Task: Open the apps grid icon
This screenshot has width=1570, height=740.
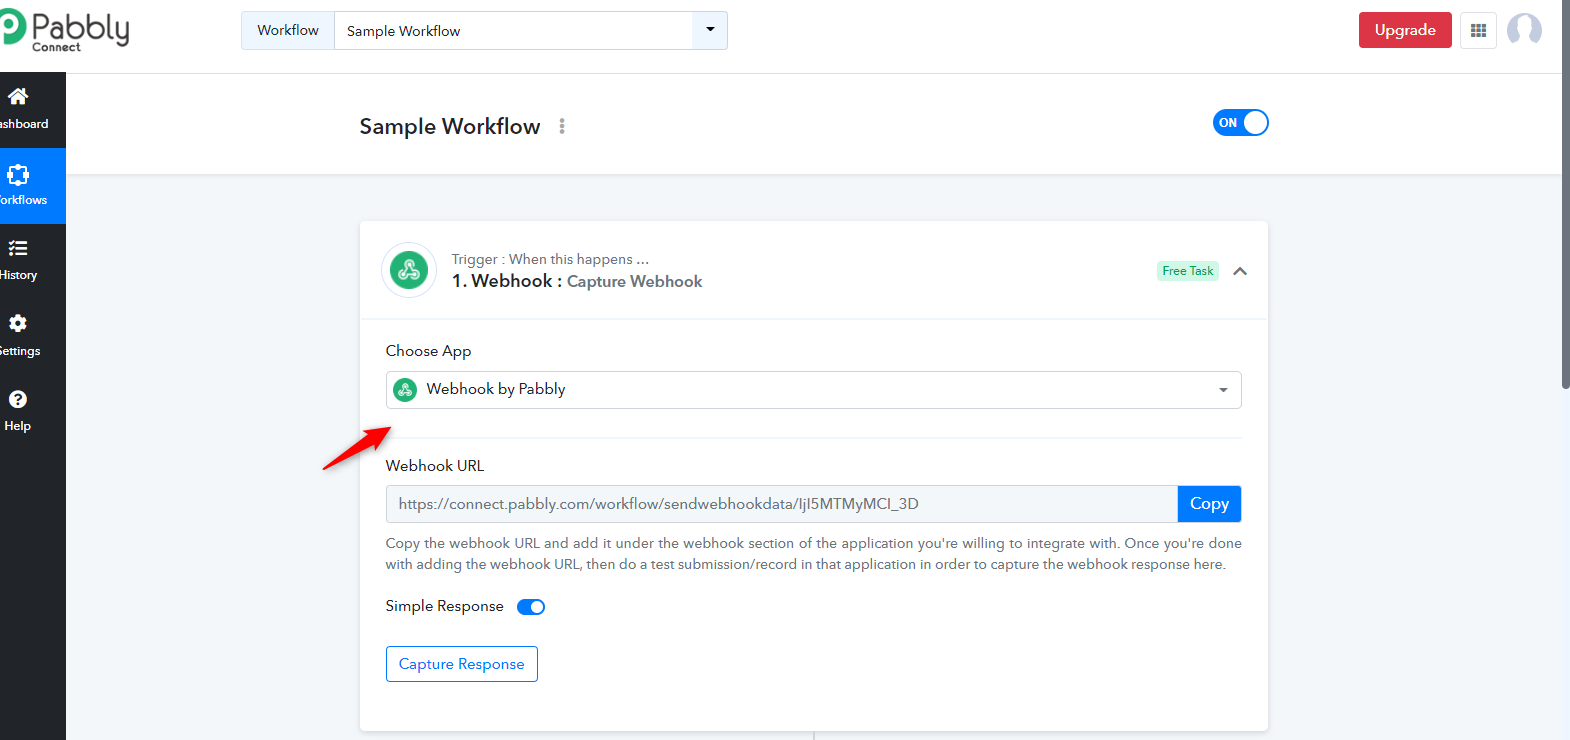Action: tap(1478, 30)
